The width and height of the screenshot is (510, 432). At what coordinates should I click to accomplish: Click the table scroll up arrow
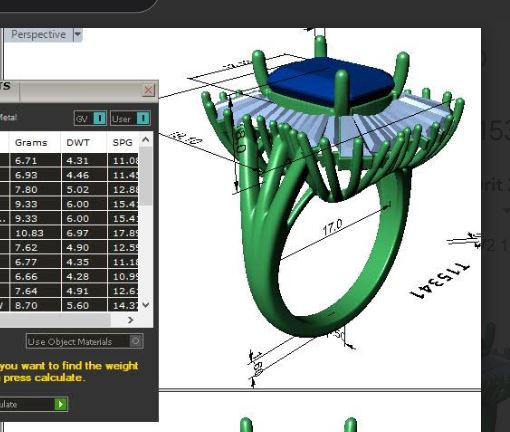tap(146, 140)
